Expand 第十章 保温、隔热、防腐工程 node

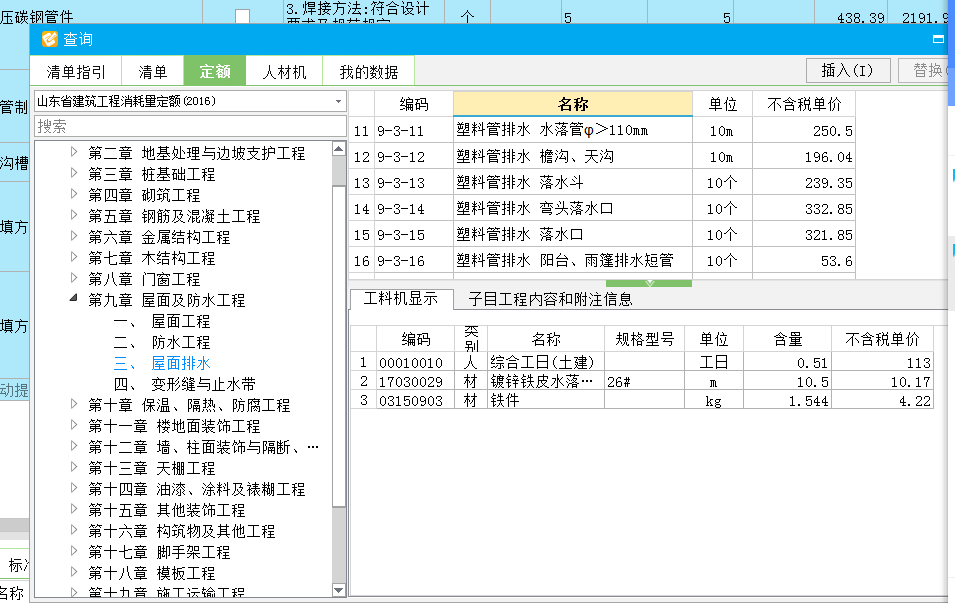74,404
